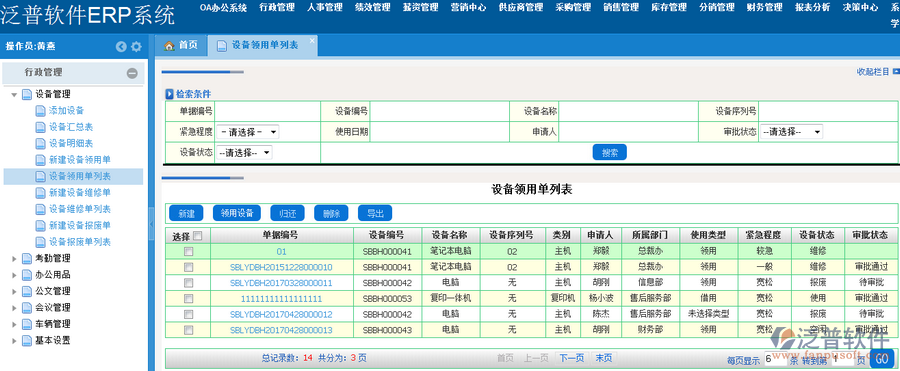
Task: Click the 收起栏目 collapse icon
Action: pos(896,71)
